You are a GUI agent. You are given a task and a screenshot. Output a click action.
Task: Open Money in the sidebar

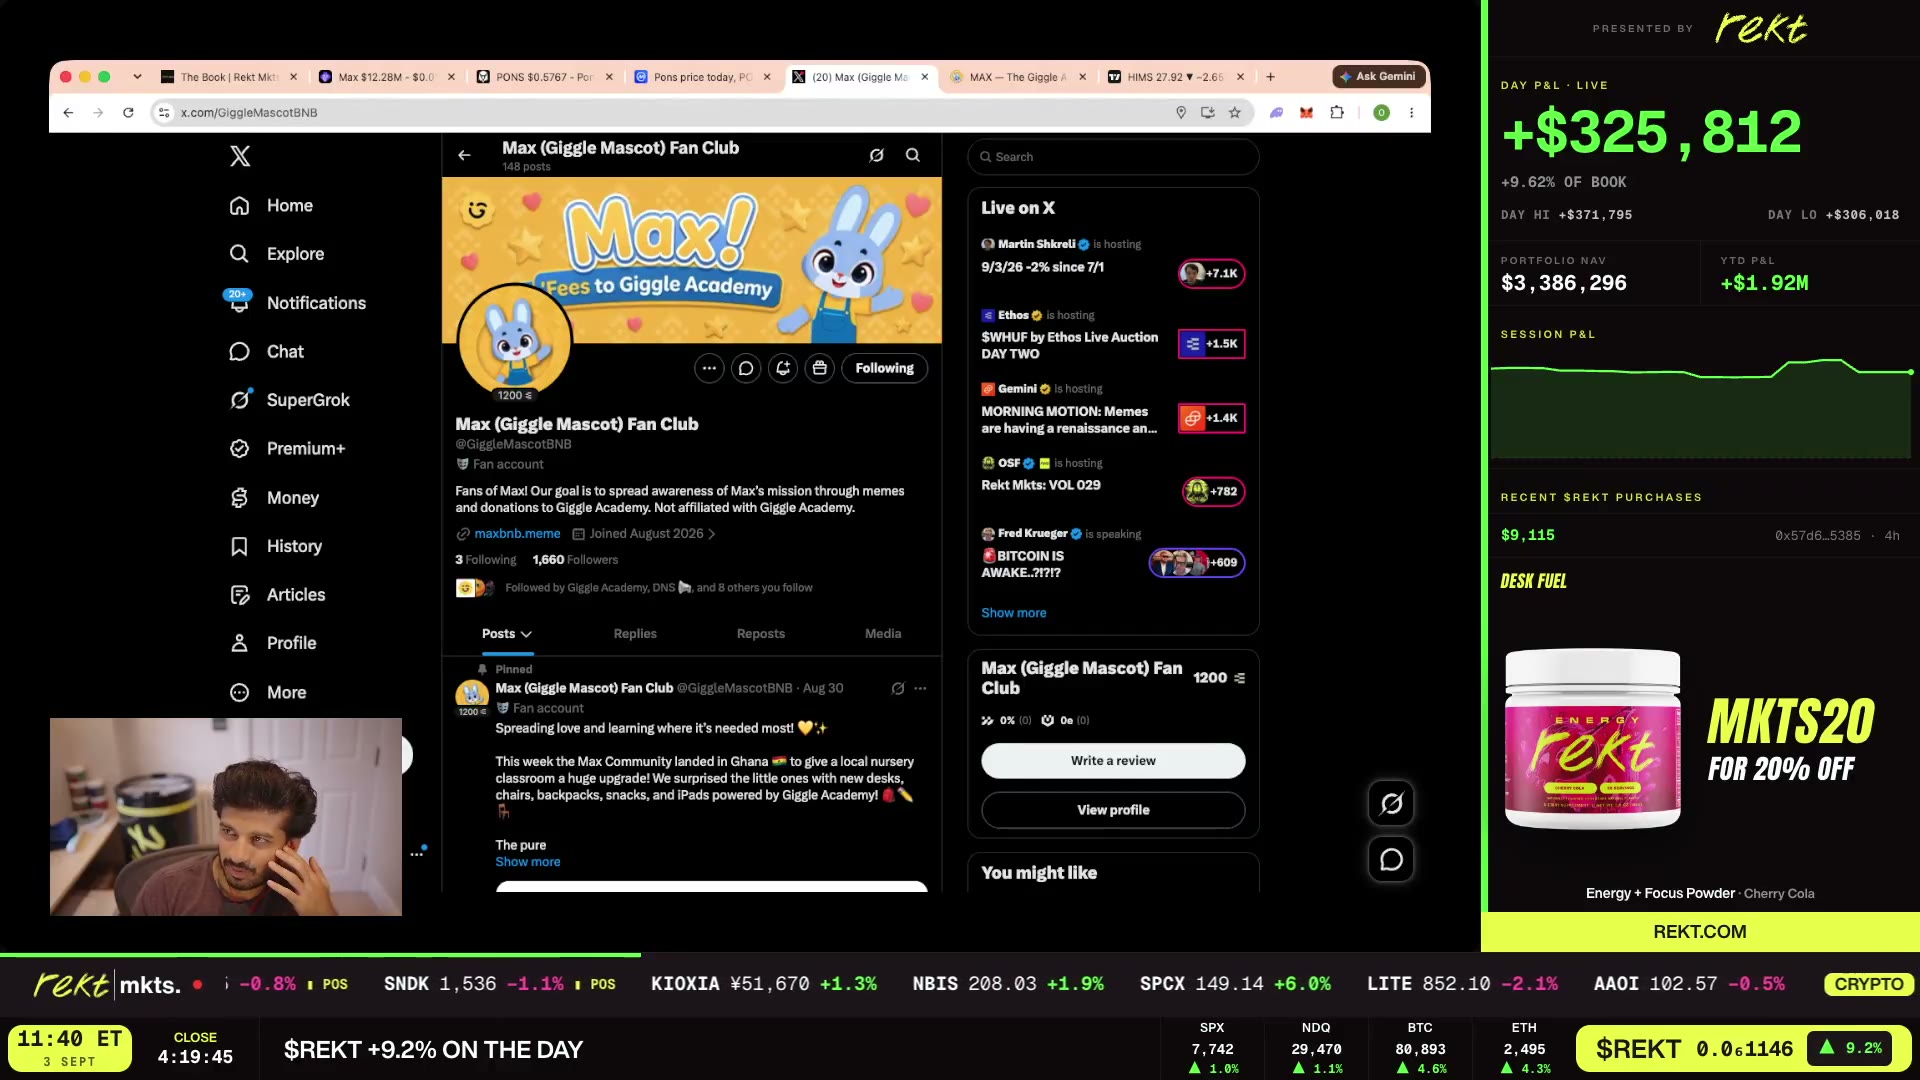(x=274, y=498)
